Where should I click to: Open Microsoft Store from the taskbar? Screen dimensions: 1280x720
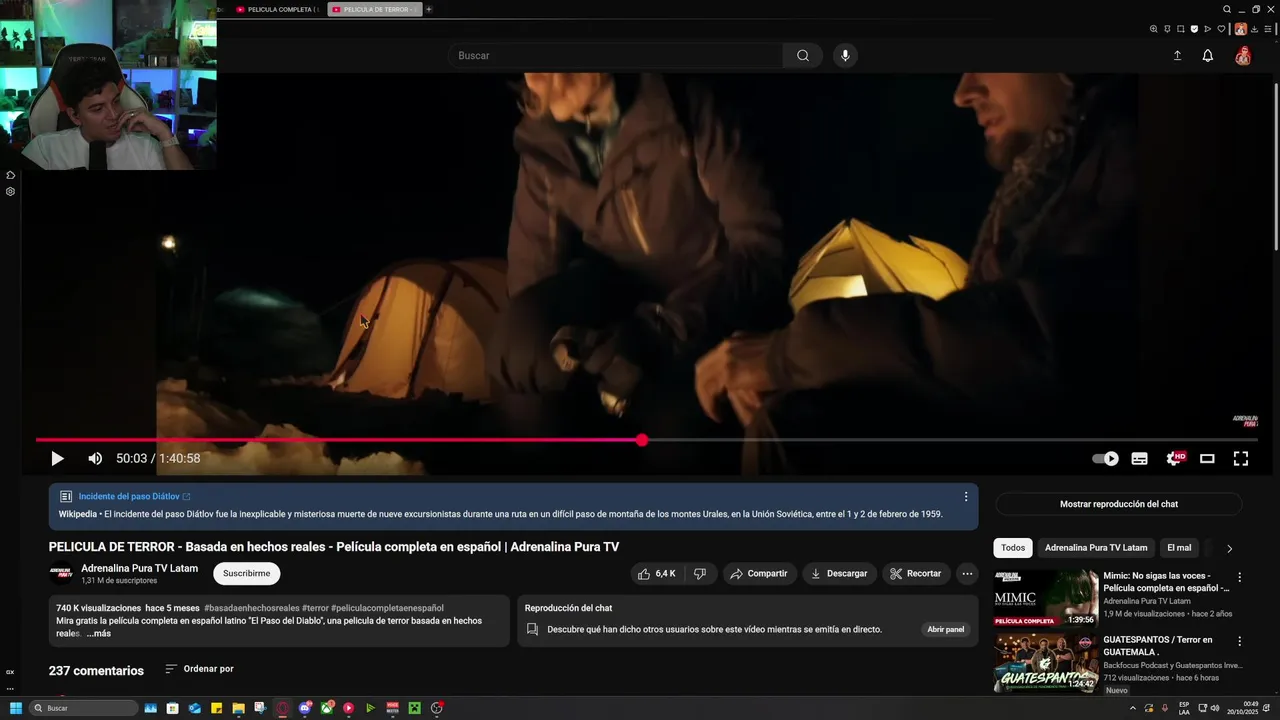point(172,708)
